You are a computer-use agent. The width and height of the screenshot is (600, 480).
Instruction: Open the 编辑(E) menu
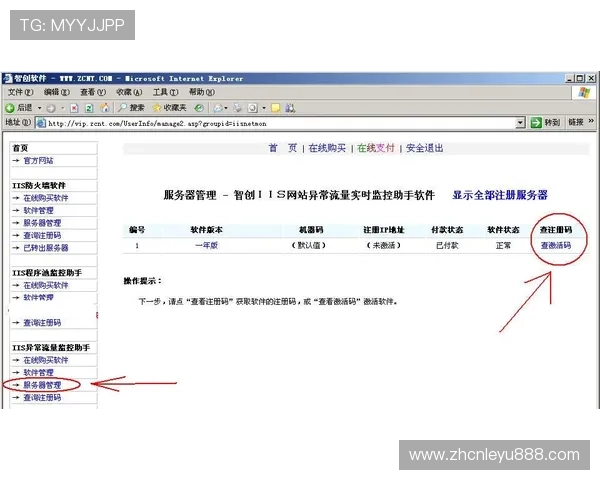point(57,92)
